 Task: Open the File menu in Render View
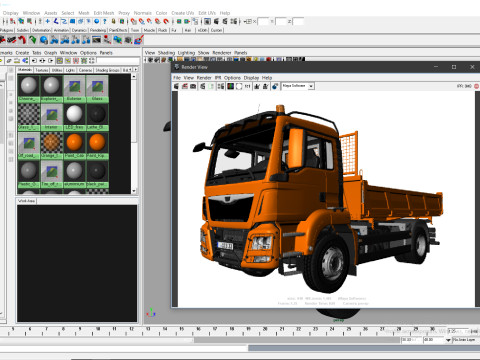coord(177,78)
